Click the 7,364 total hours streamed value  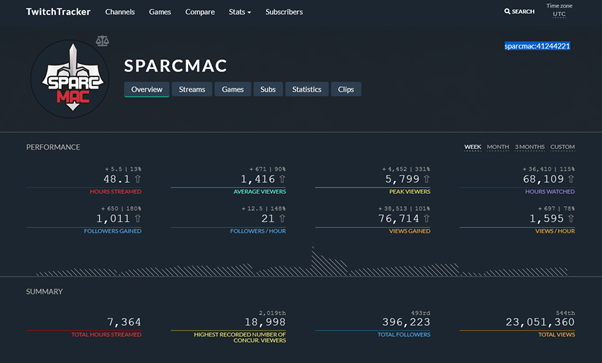(x=124, y=322)
